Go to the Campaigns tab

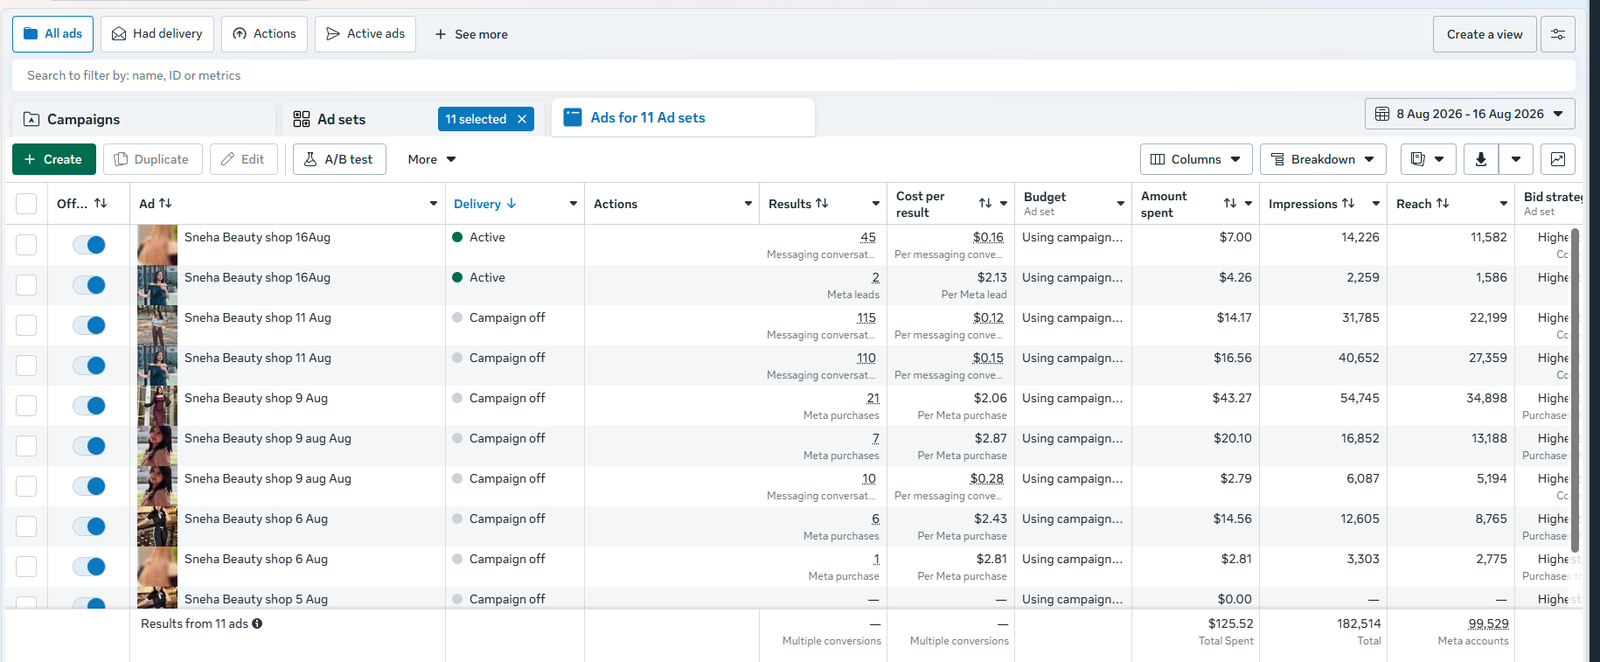144,119
